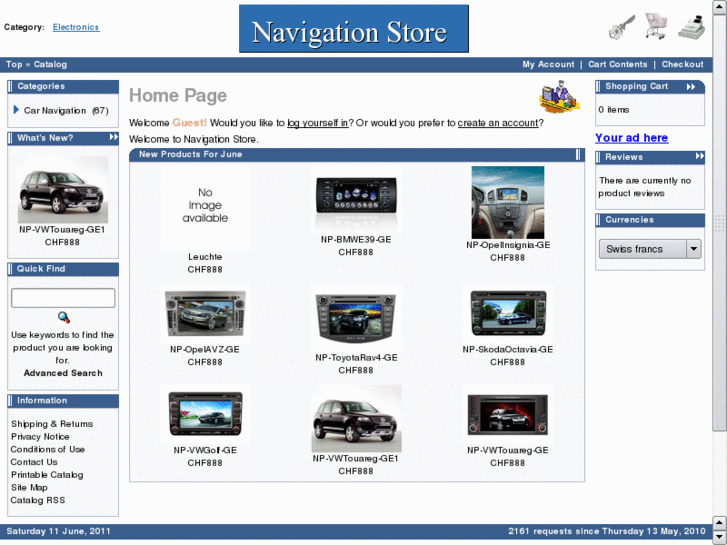Open Car Navigation category

[x=55, y=110]
